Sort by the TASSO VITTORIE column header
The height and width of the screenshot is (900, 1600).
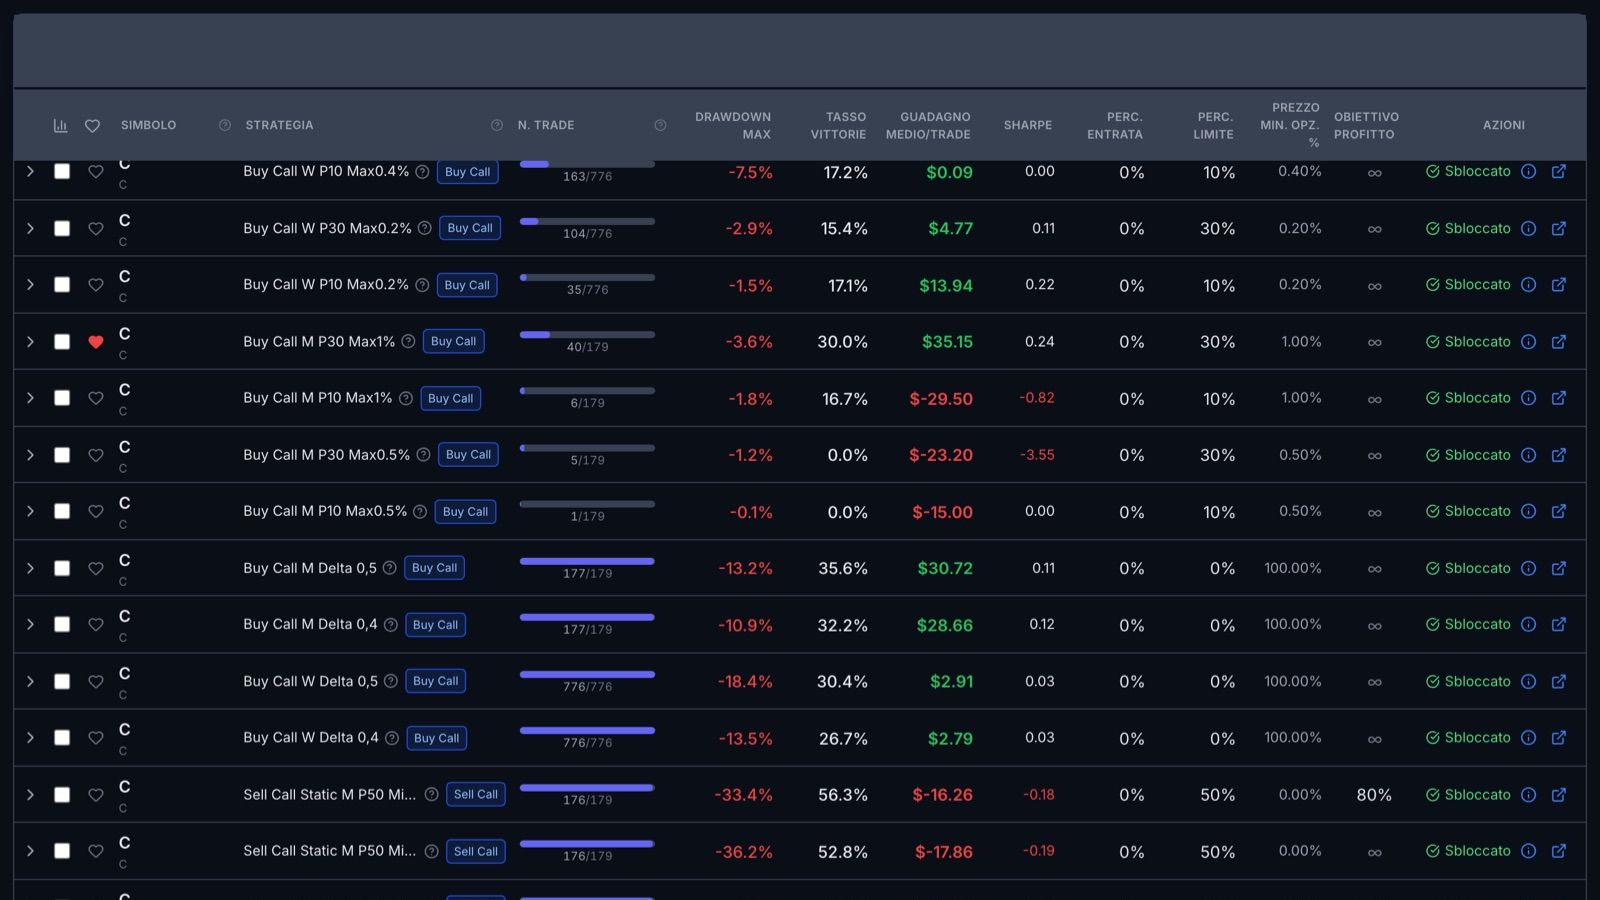pos(838,126)
